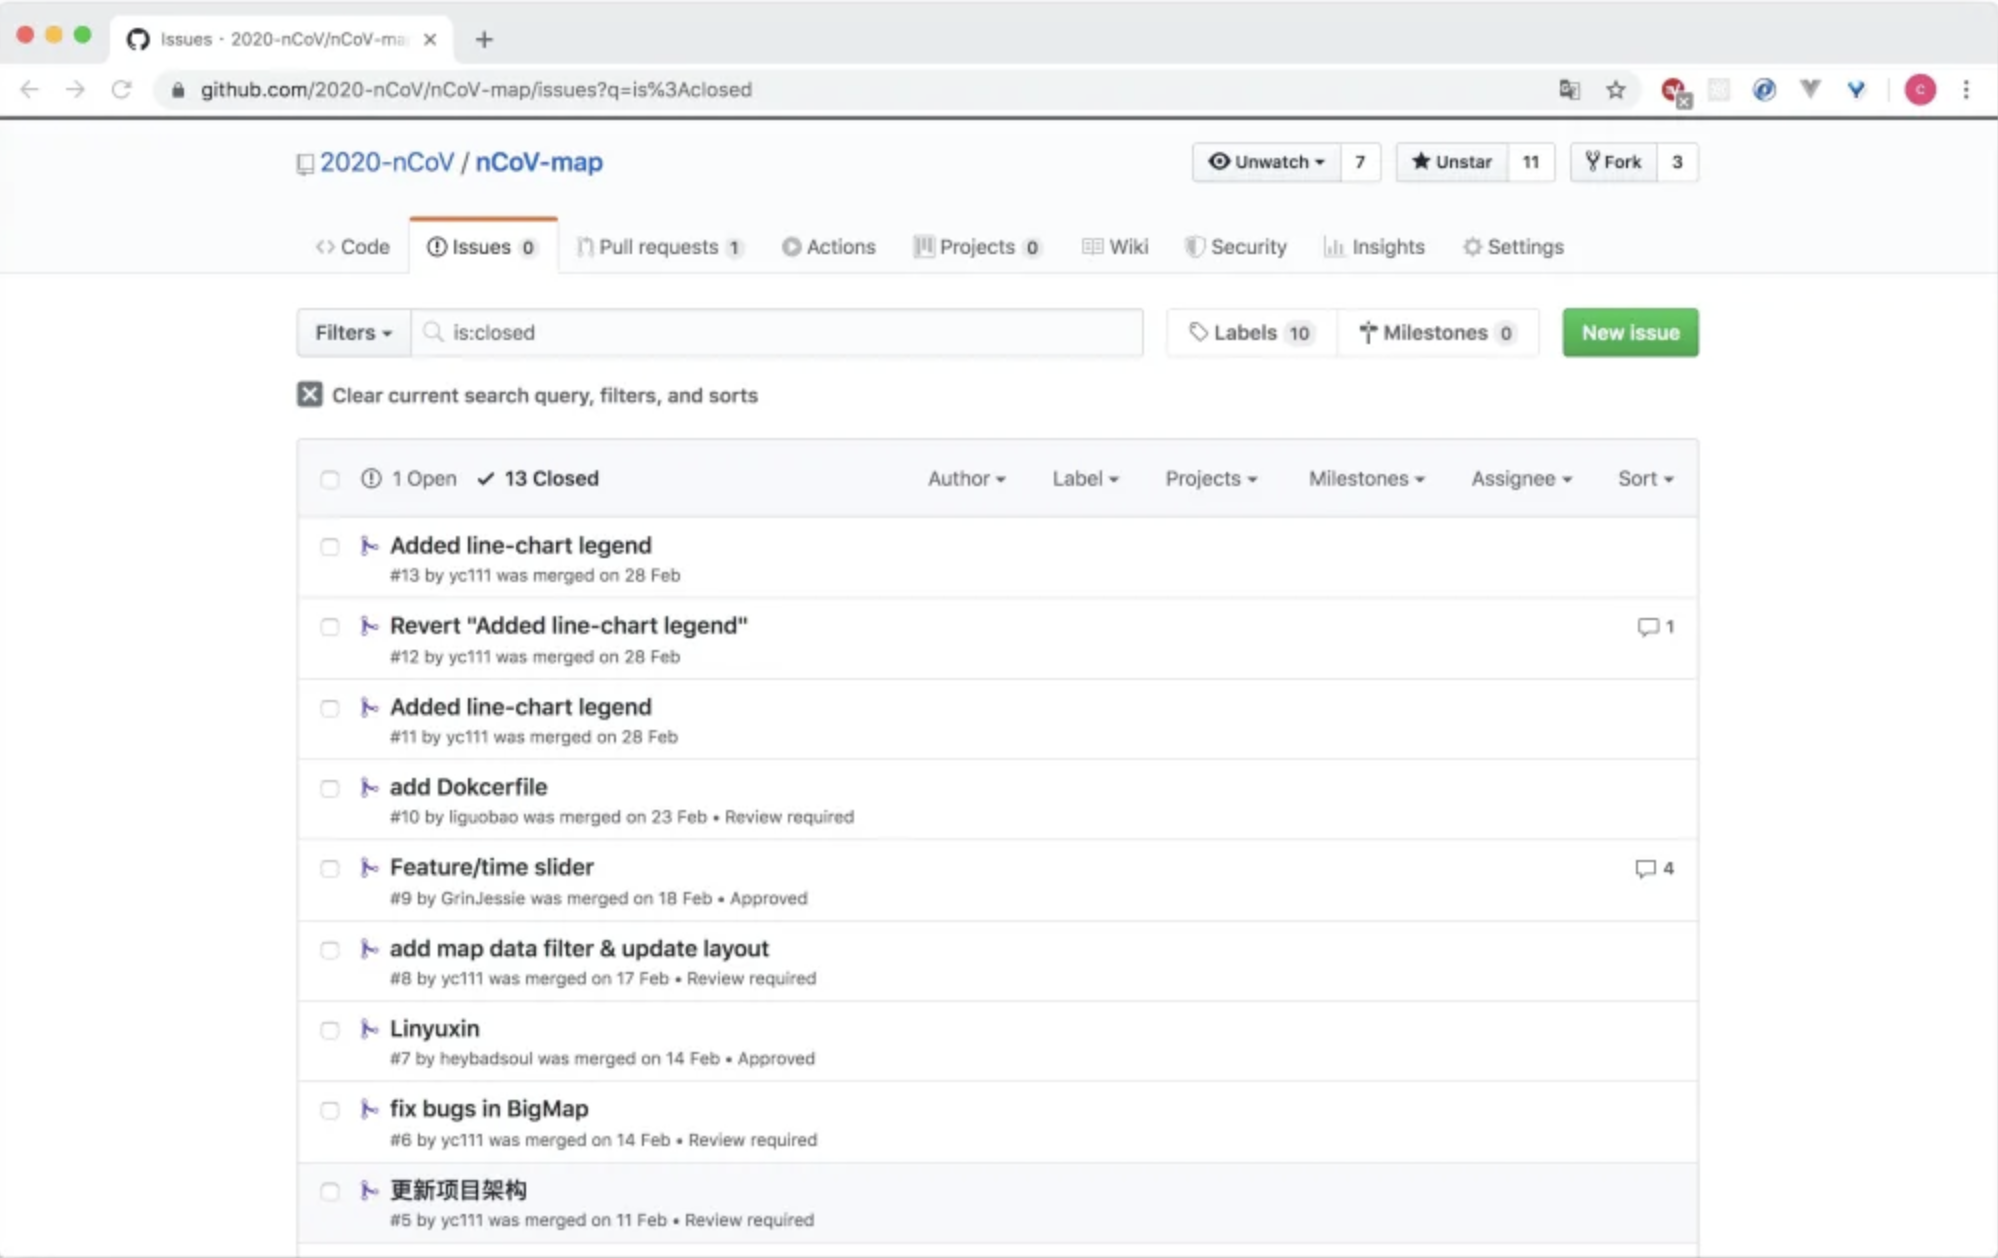Open the Wiki tab
Viewport: 1998px width, 1258px height.
point(1115,246)
